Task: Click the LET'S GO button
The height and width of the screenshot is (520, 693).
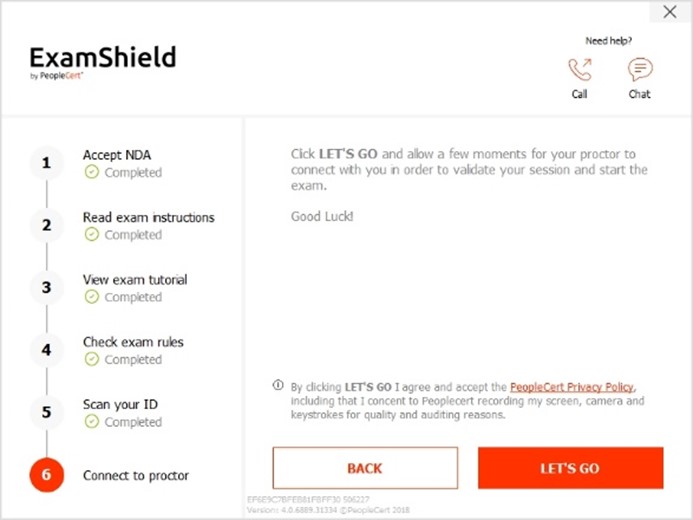Action: [x=571, y=468]
